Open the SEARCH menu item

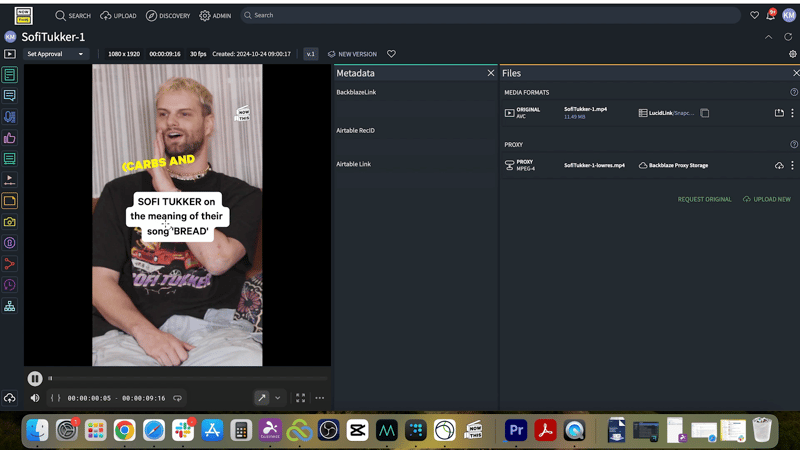[73, 16]
